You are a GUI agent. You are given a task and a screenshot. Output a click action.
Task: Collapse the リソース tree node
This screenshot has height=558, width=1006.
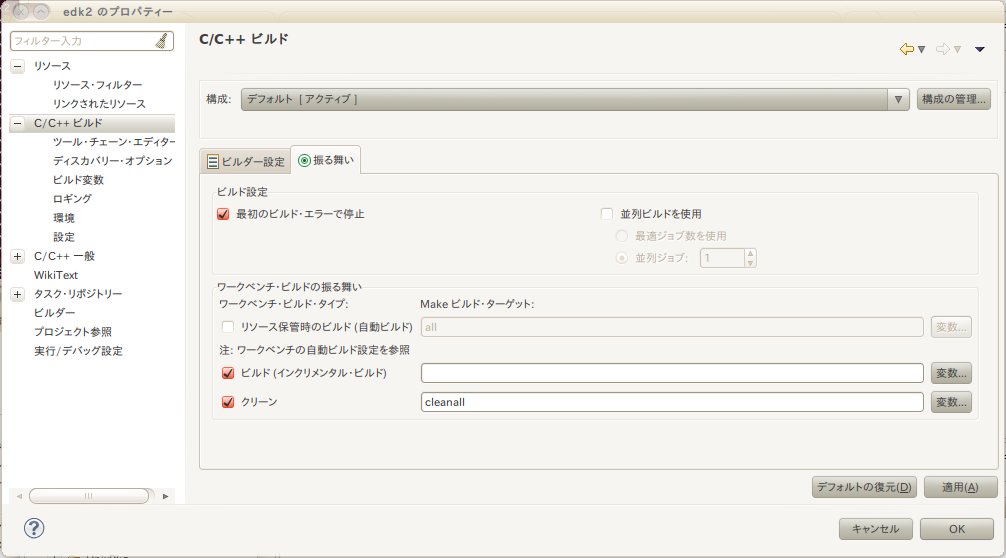pyautogui.click(x=18, y=66)
